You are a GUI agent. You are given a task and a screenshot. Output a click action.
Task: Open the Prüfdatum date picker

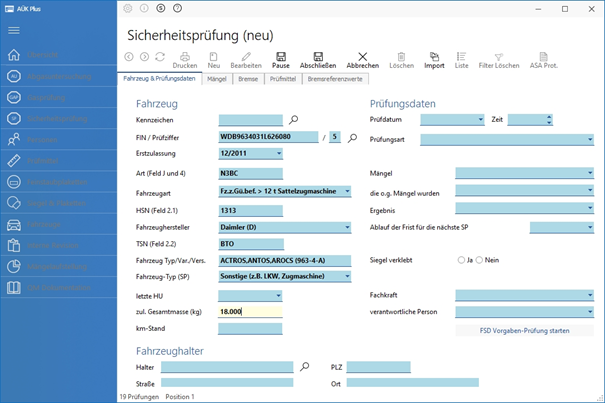coord(480,119)
